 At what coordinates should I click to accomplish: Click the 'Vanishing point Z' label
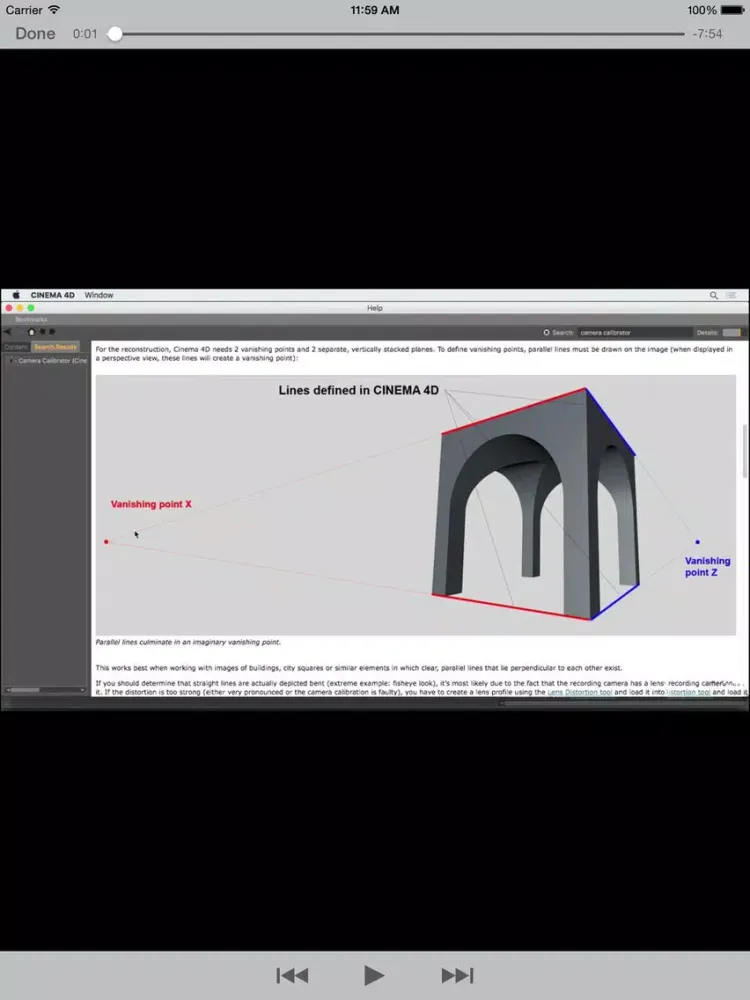pos(707,567)
